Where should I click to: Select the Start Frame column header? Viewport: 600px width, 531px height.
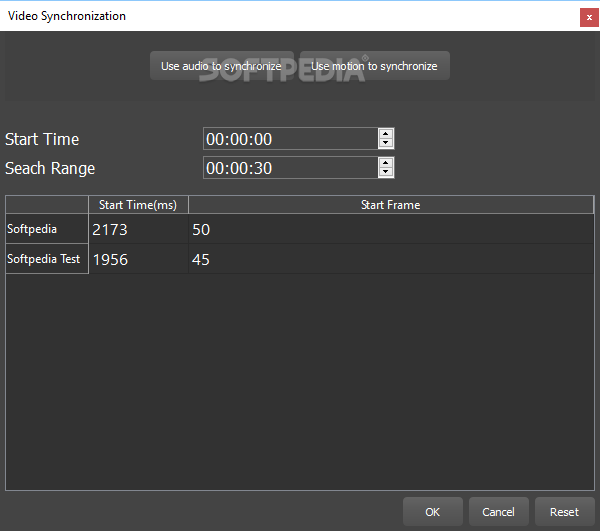point(391,205)
